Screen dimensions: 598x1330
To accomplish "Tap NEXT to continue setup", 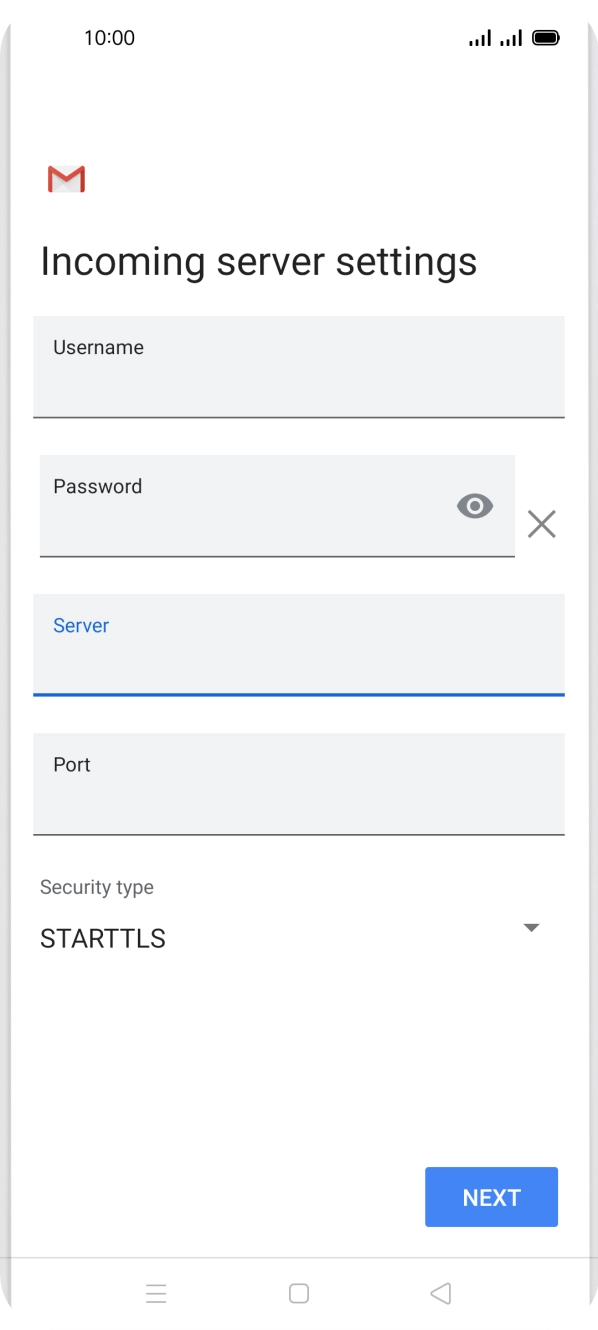I will click(491, 1196).
